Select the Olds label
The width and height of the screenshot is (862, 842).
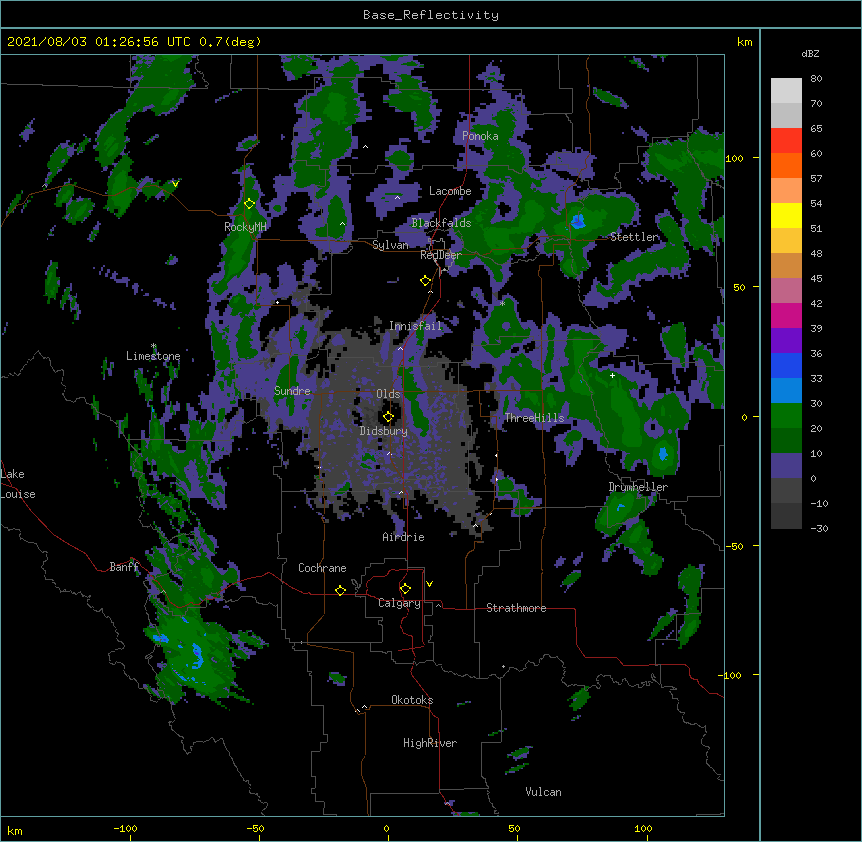[x=388, y=394]
